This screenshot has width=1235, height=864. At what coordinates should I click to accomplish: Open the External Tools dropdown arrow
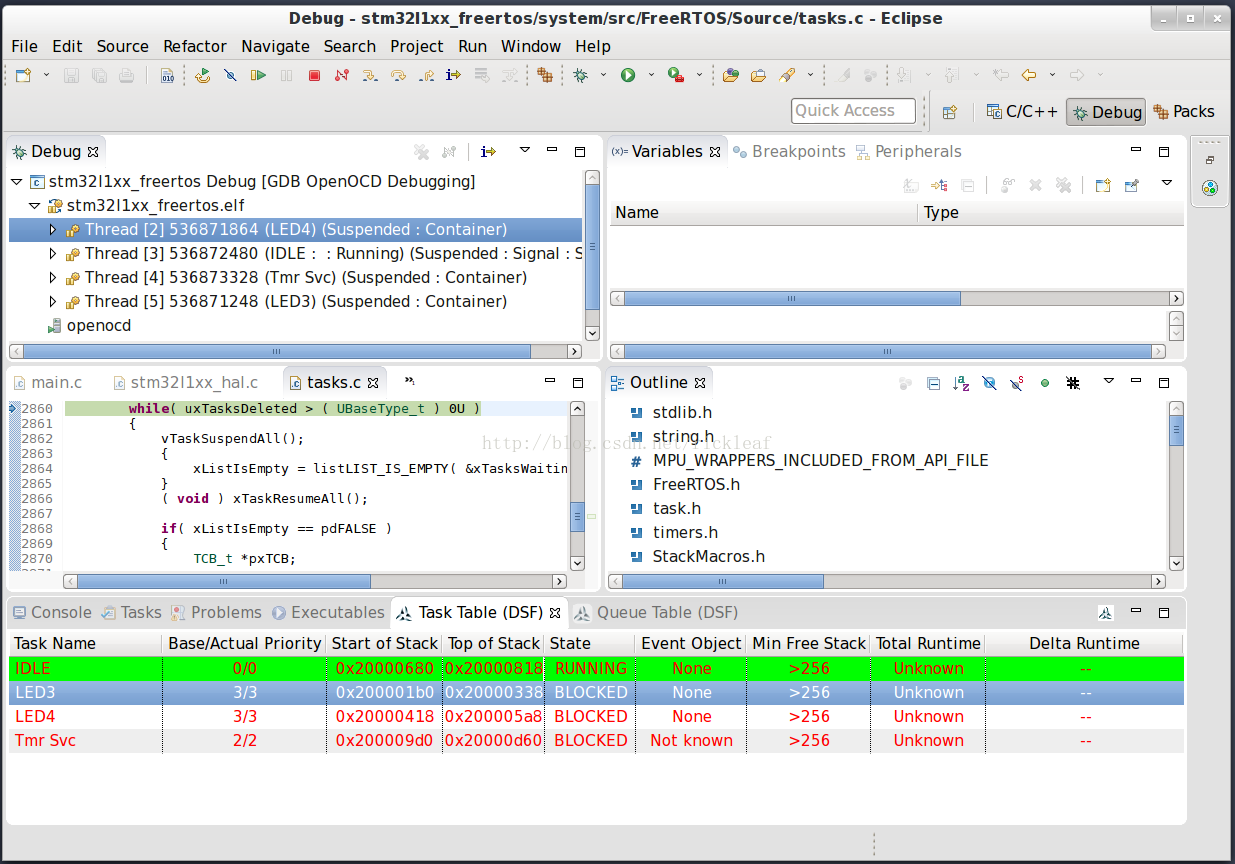tap(700, 75)
